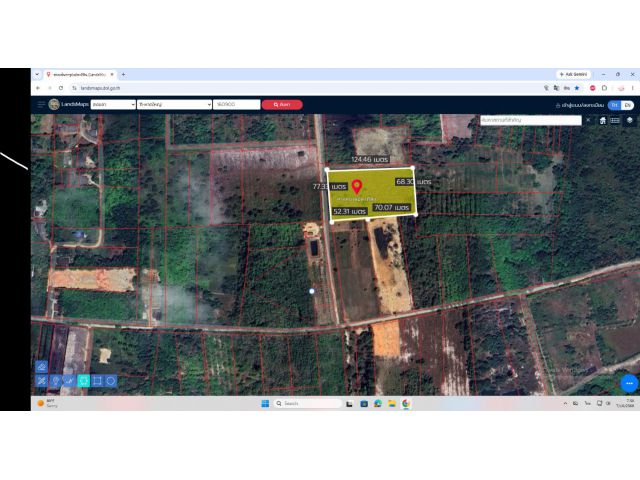Open the list view icon on map
The image size is (640, 480).
point(615,120)
